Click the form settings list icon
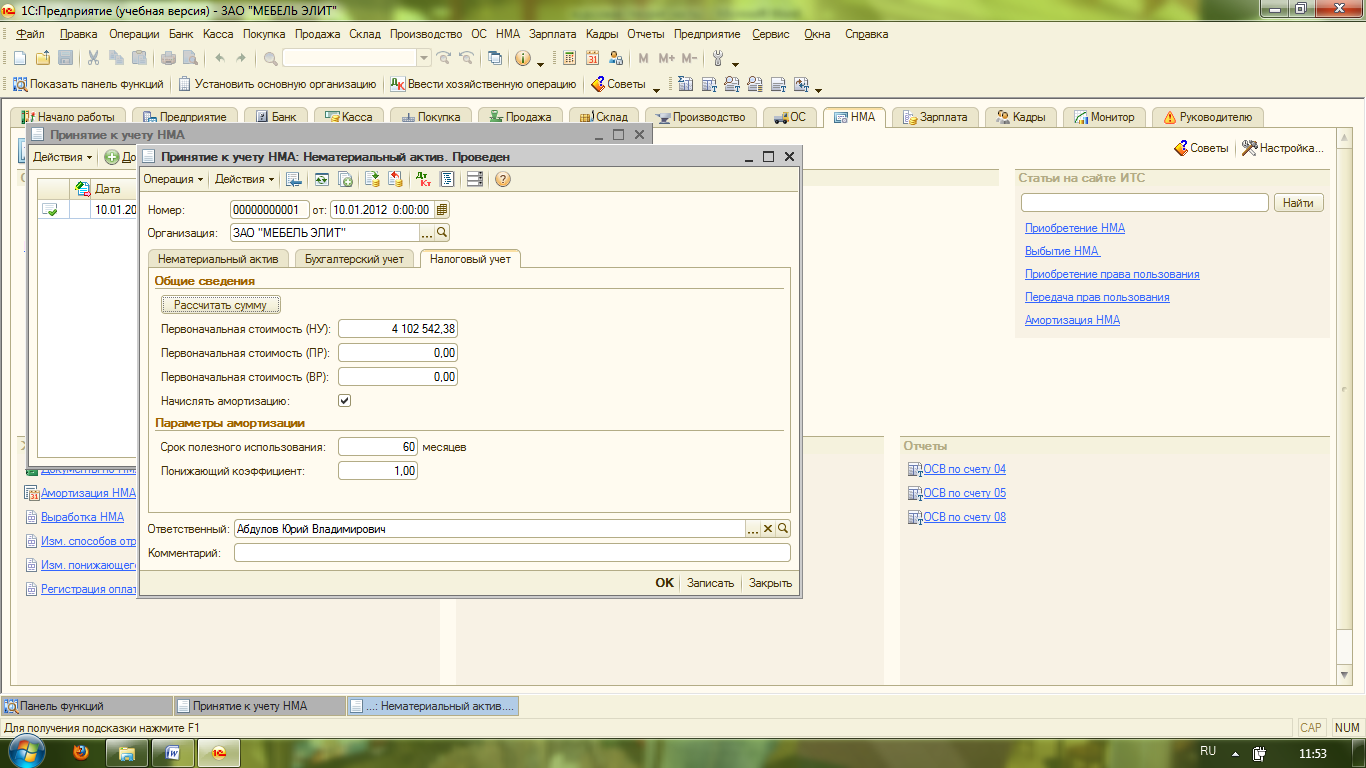1366x768 pixels. point(474,179)
